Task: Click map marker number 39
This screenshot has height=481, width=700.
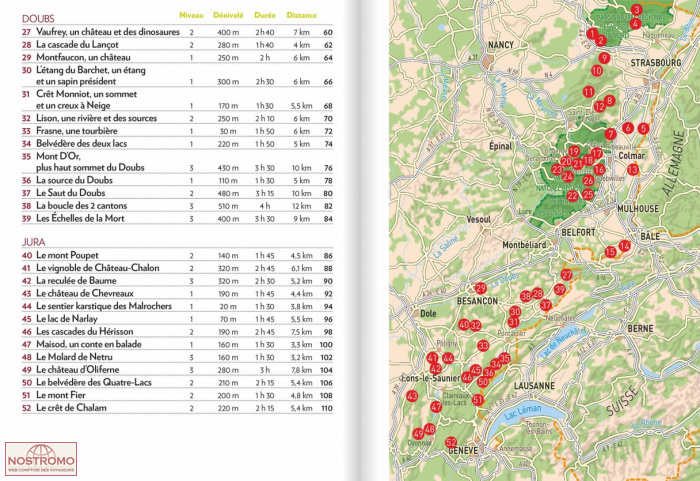Action: coord(559,289)
